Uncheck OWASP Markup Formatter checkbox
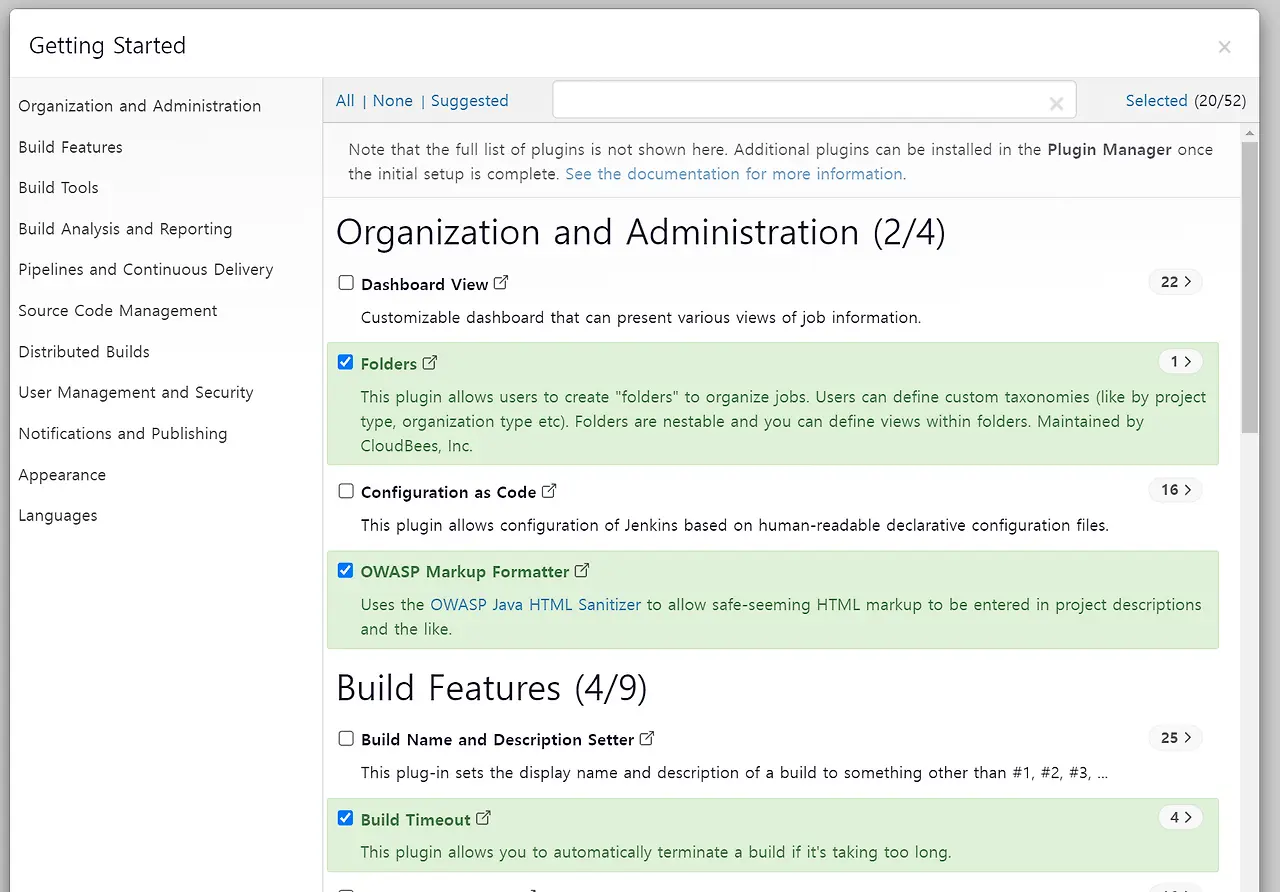The image size is (1280, 892). click(346, 571)
